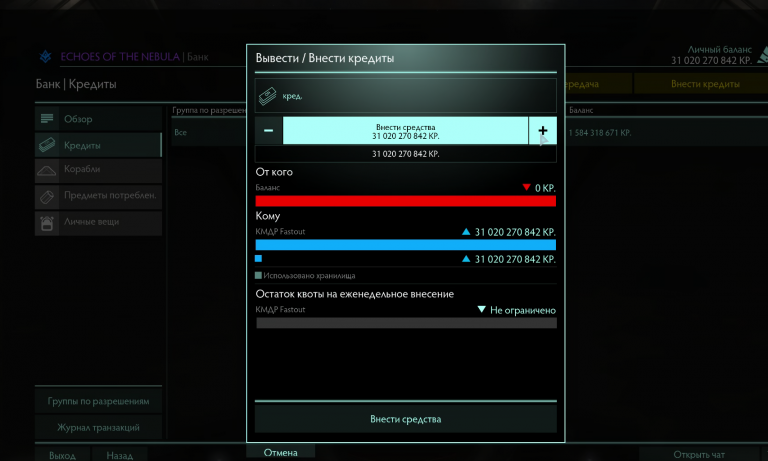
Task: Decrease amount with the minus button
Action: (x=268, y=131)
